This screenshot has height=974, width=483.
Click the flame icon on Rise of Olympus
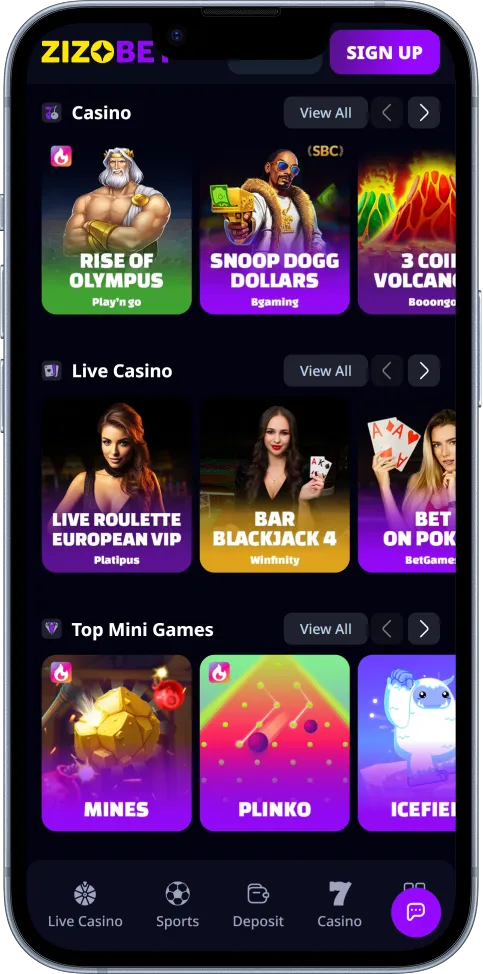tap(61, 157)
